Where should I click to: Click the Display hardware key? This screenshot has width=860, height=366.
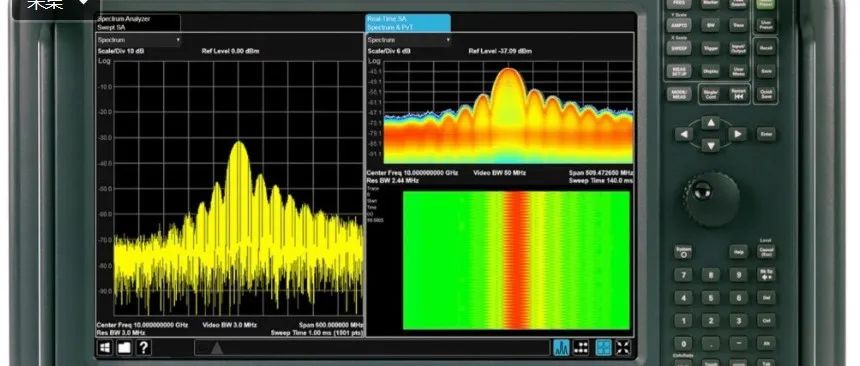711,71
